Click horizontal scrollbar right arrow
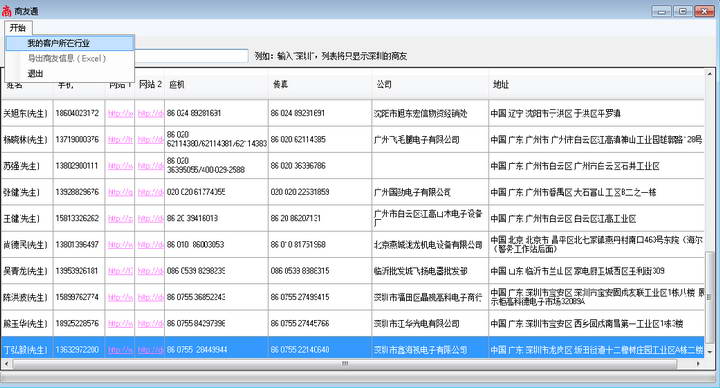The height and width of the screenshot is (388, 720). [x=698, y=364]
